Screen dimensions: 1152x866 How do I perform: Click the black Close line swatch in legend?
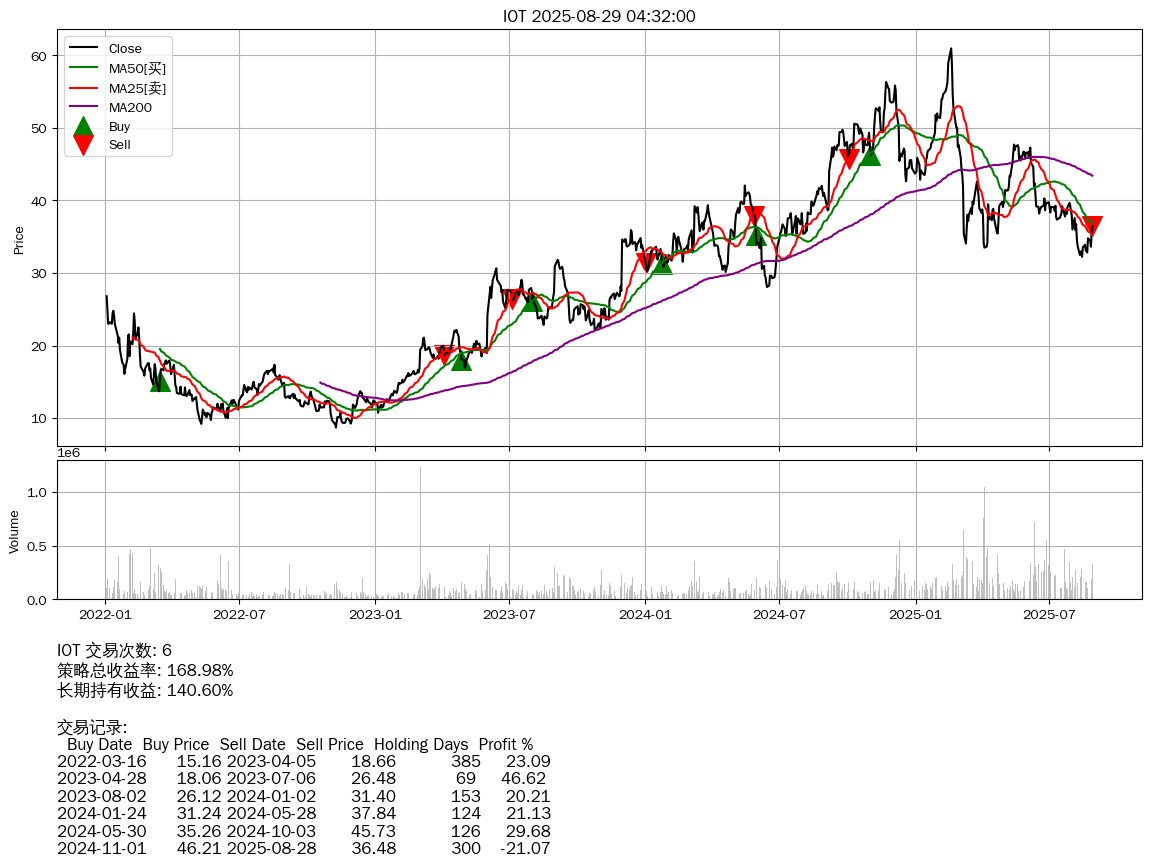(x=84, y=49)
